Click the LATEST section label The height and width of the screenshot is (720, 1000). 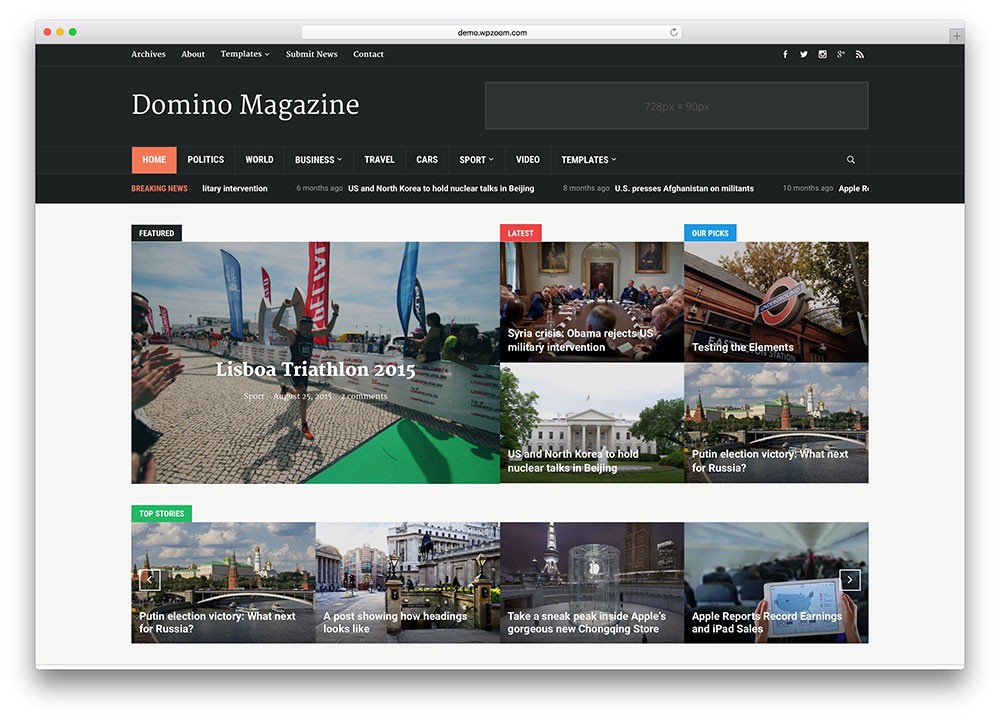(x=520, y=233)
